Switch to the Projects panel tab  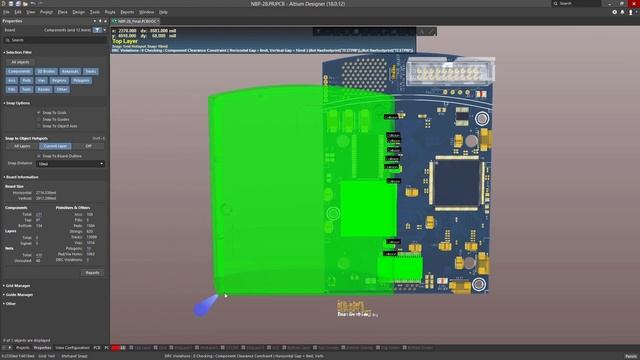pyautogui.click(x=22, y=348)
